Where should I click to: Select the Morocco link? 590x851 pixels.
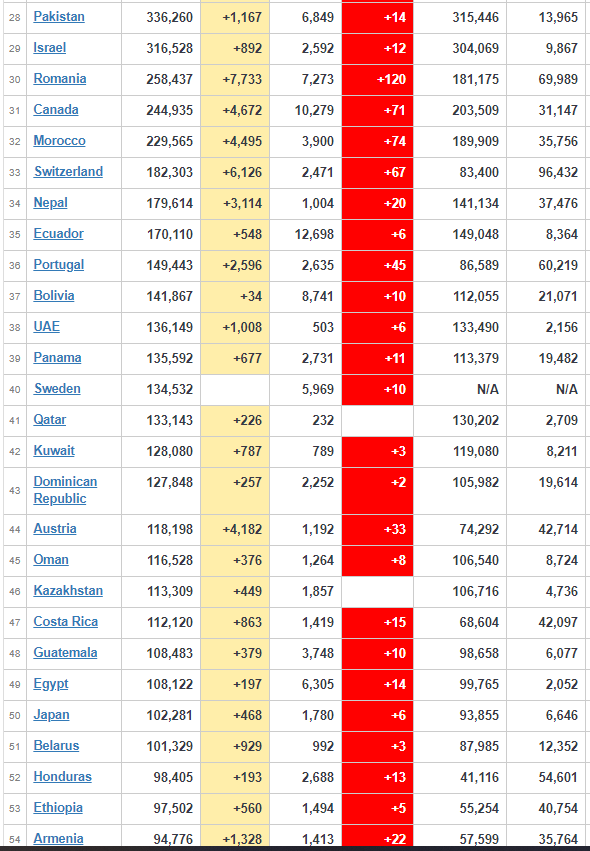59,141
